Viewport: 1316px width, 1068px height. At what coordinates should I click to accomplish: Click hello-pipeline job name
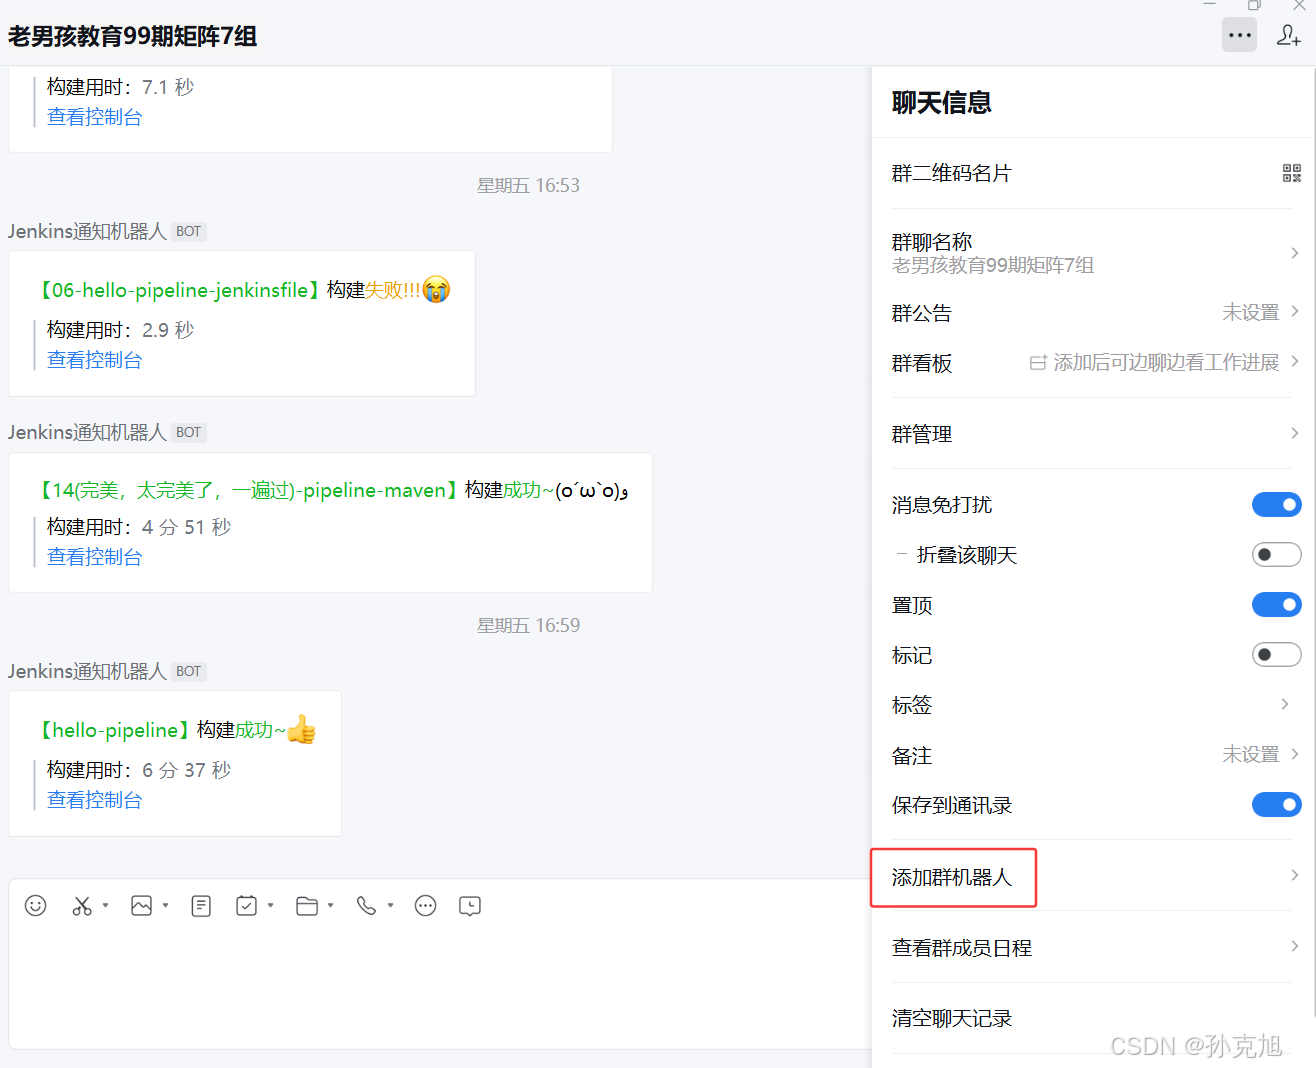tap(115, 730)
